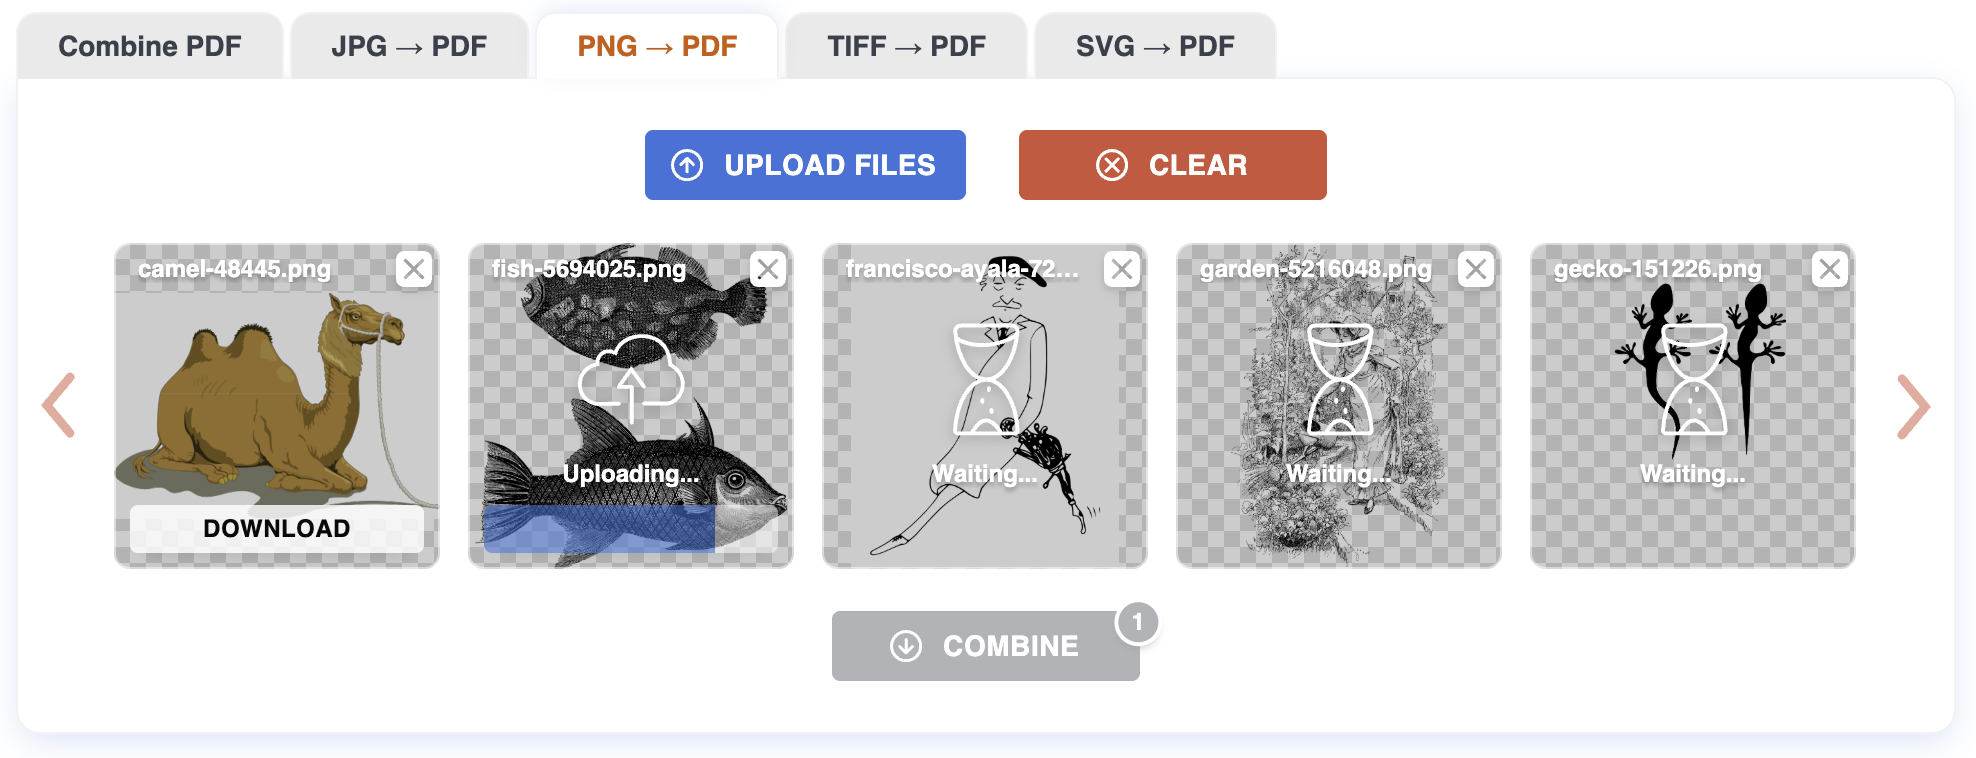Show next files with right chevron
Viewport: 1976px width, 758px height.
tap(1913, 406)
